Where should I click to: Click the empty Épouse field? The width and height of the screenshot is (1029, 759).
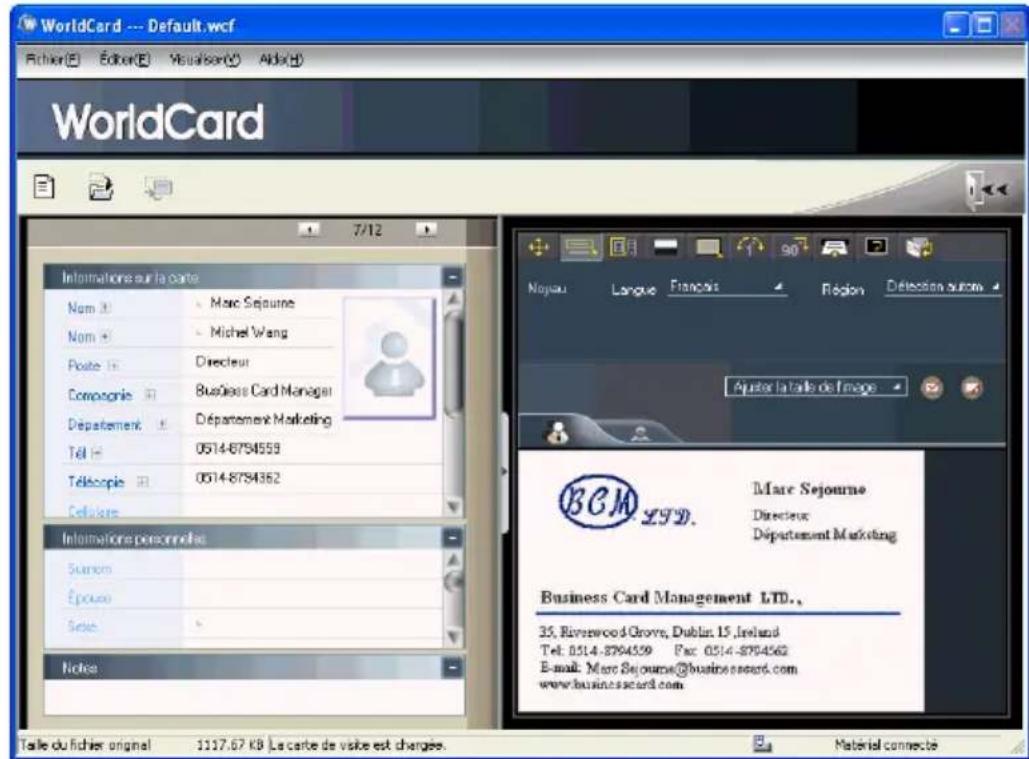pyautogui.click(x=313, y=597)
